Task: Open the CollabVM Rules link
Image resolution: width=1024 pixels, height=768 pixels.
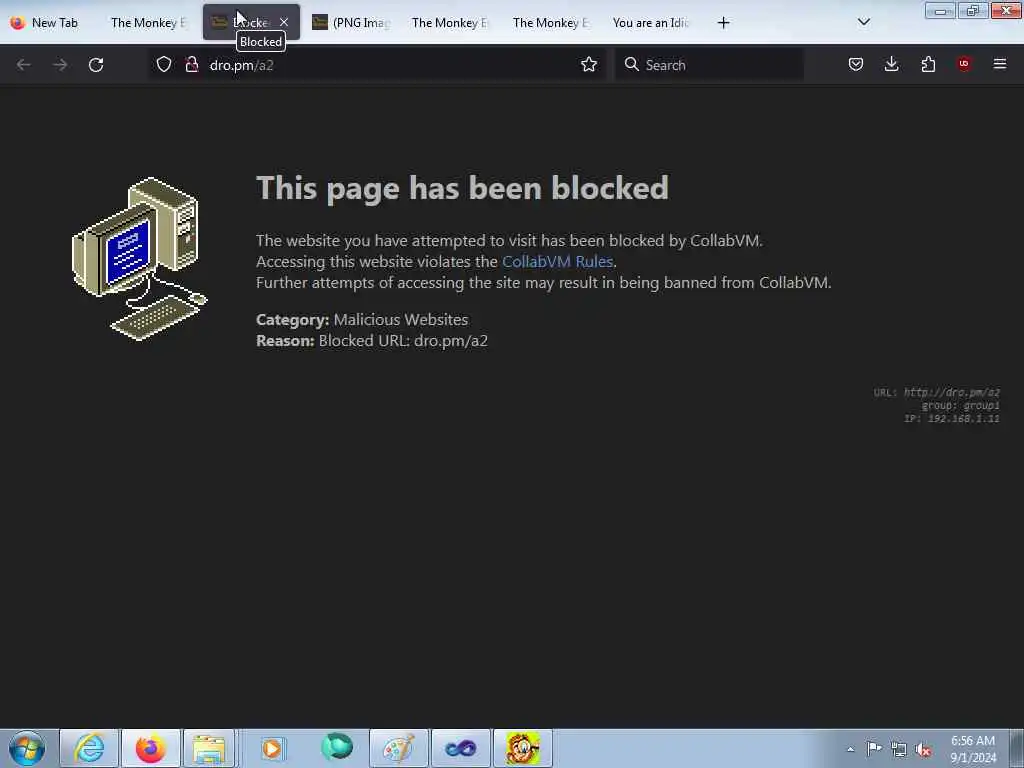Action: [x=557, y=261]
